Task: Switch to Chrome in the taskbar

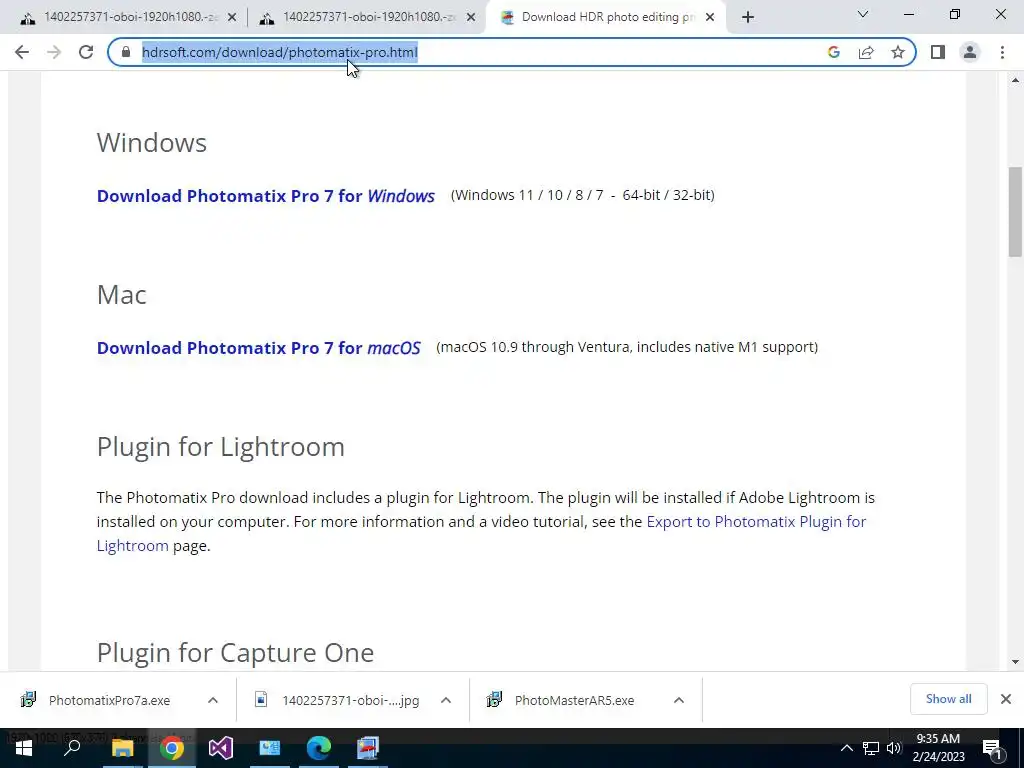Action: tap(172, 748)
